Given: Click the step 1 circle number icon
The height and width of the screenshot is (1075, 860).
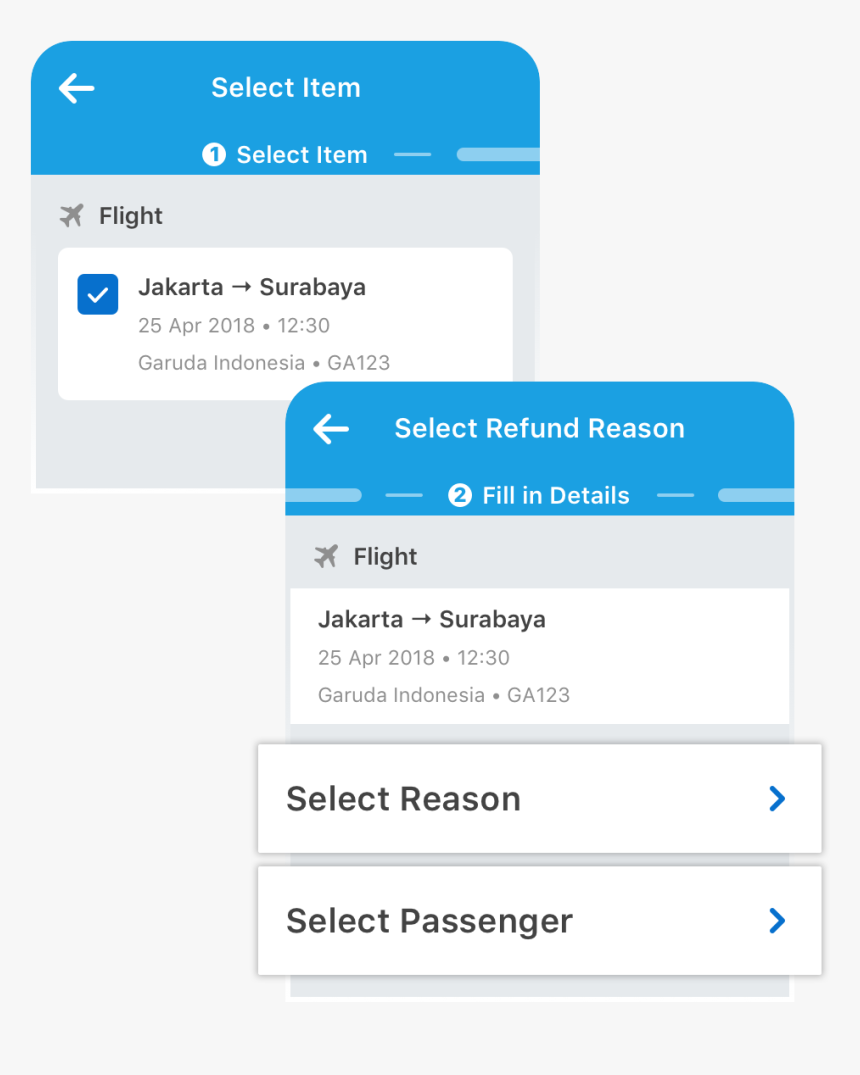Looking at the screenshot, I should coord(213,155).
